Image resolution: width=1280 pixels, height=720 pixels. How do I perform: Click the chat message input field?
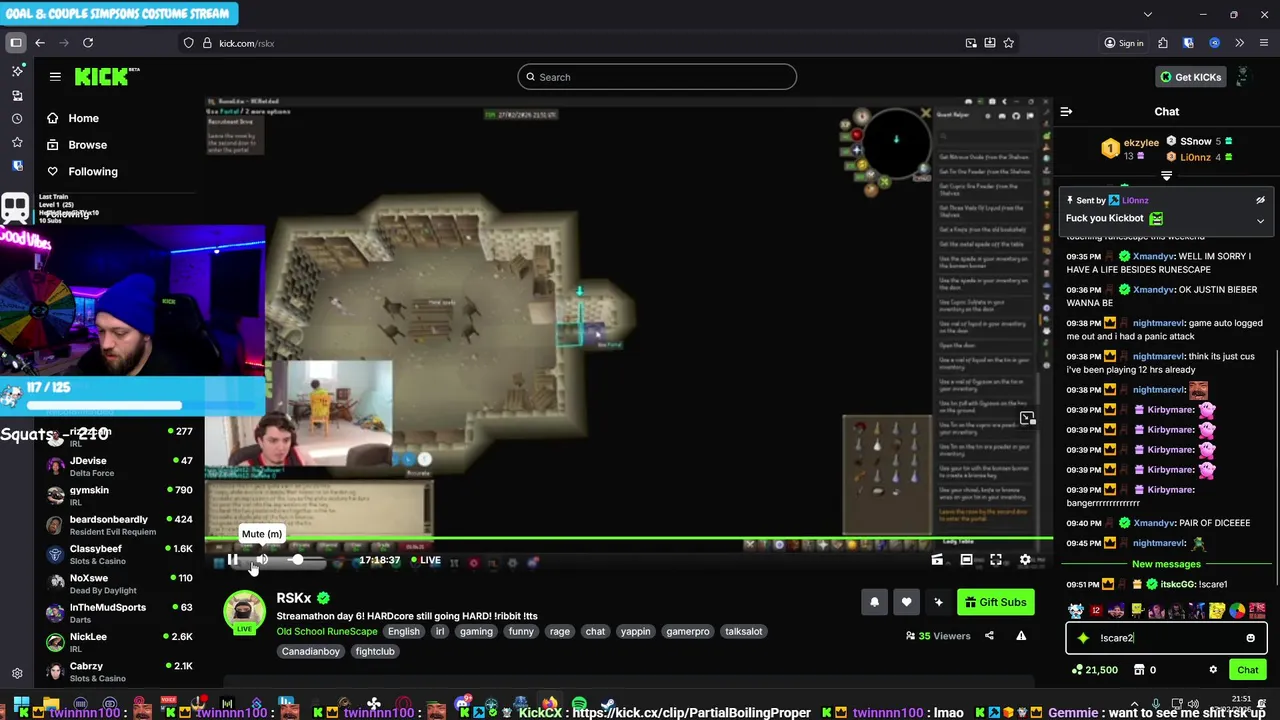tap(1166, 638)
